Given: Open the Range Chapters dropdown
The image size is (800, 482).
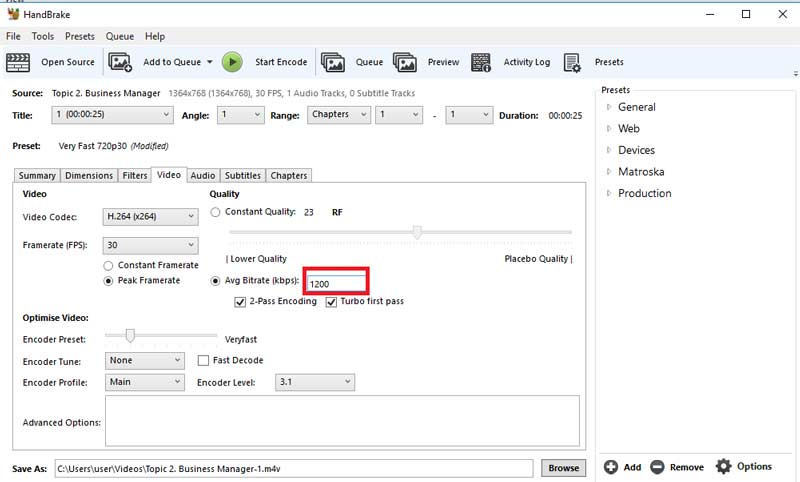Looking at the screenshot, I should (339, 115).
